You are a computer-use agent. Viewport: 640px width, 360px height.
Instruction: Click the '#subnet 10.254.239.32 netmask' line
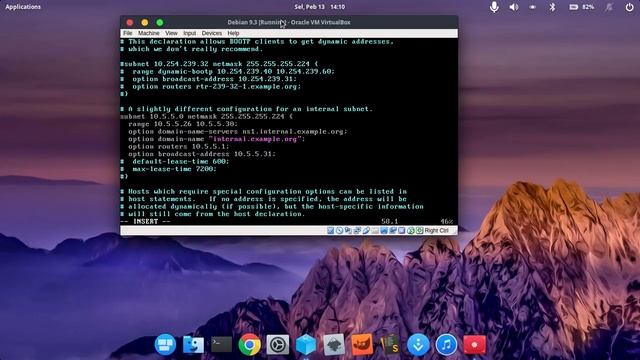tap(219, 64)
